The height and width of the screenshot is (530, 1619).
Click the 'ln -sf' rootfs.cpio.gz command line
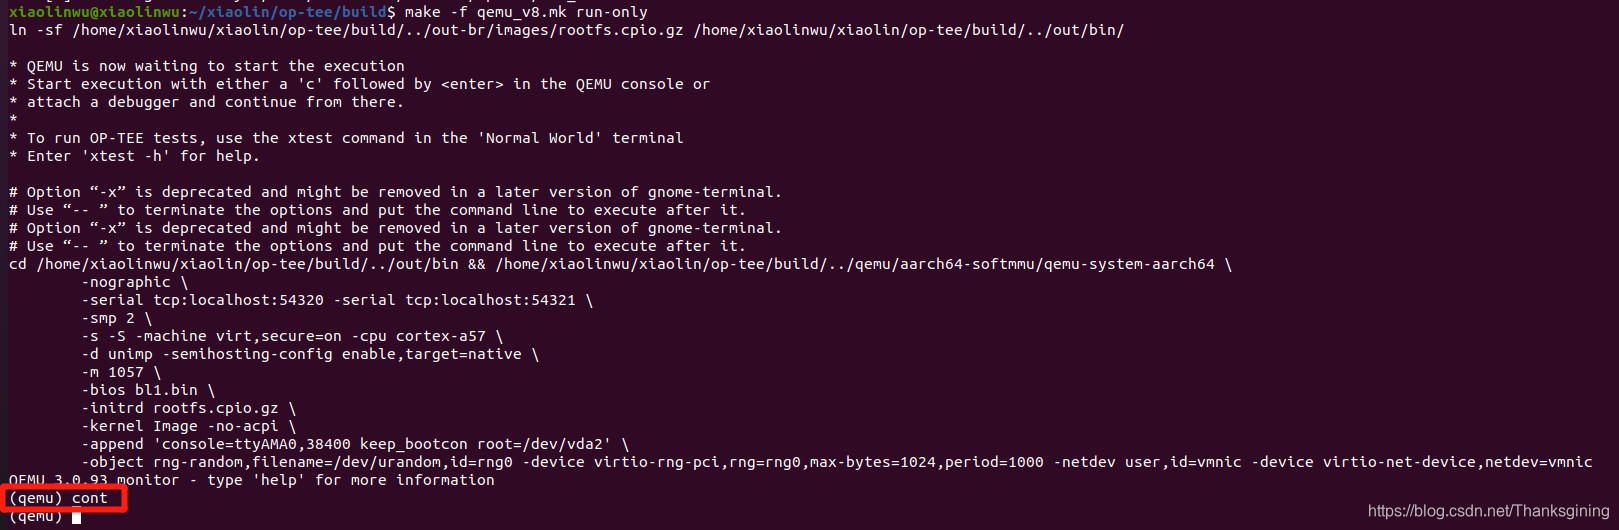coord(566,30)
